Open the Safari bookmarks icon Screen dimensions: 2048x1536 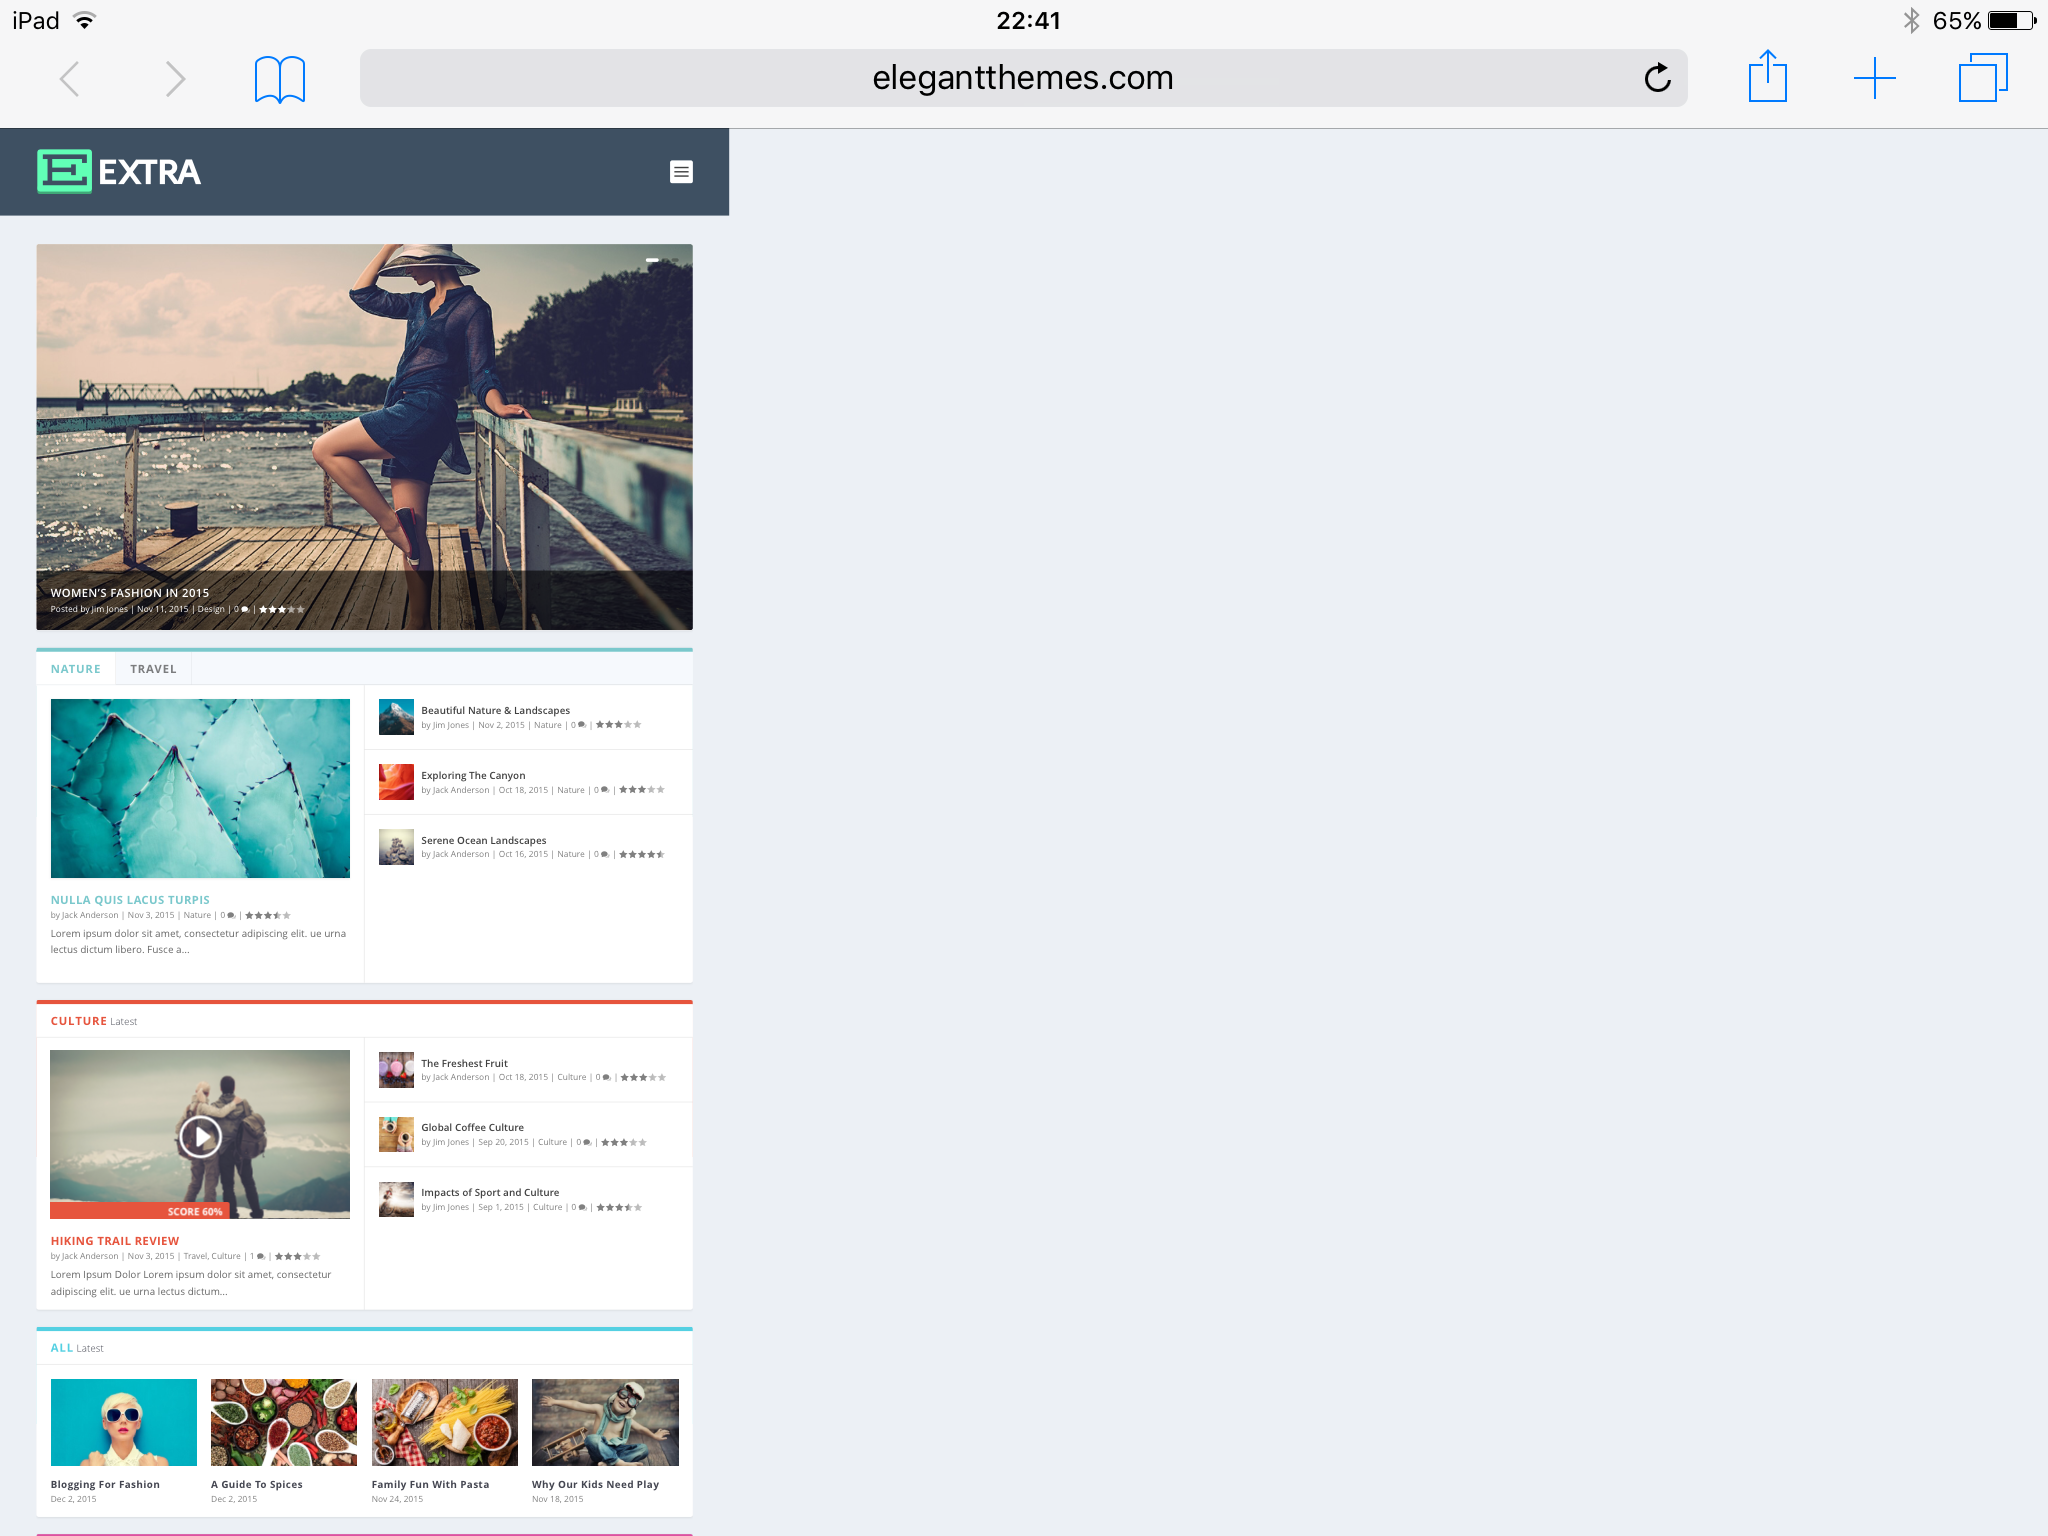(x=280, y=79)
